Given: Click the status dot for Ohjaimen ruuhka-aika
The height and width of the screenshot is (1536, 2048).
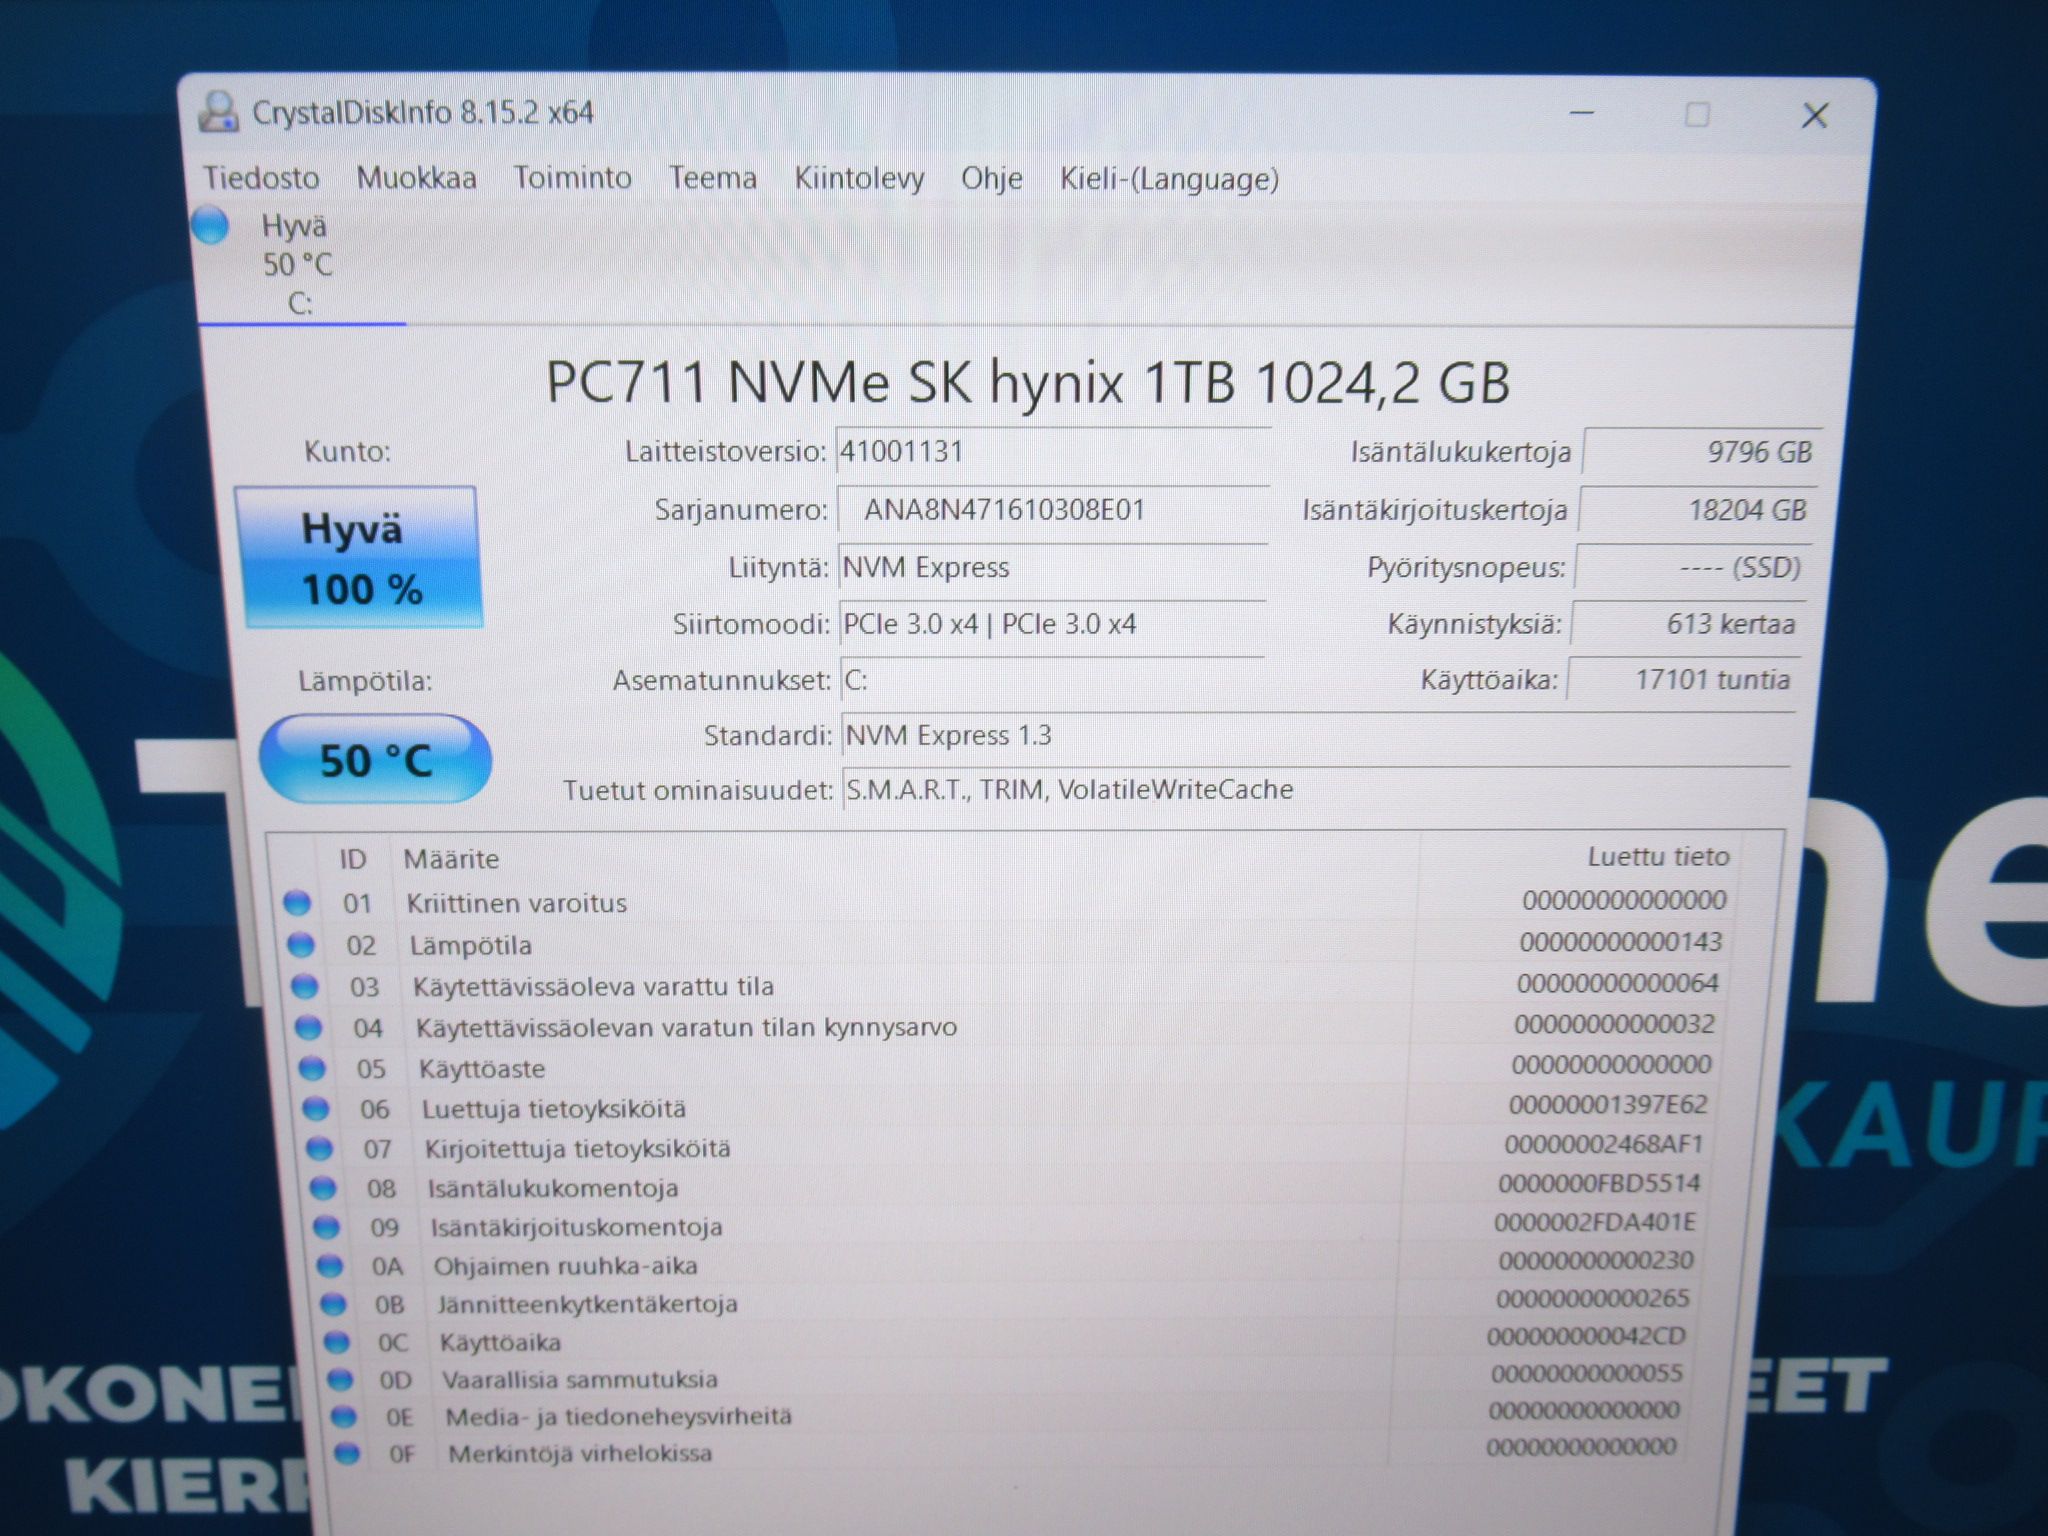Looking at the screenshot, I should click(x=330, y=1266).
